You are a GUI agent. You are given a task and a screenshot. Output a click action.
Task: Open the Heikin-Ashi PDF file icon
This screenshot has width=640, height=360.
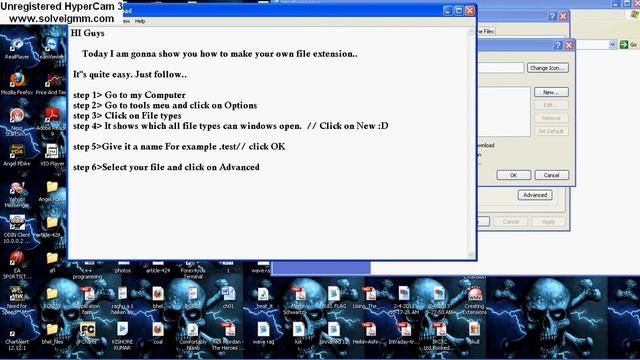coord(369,330)
